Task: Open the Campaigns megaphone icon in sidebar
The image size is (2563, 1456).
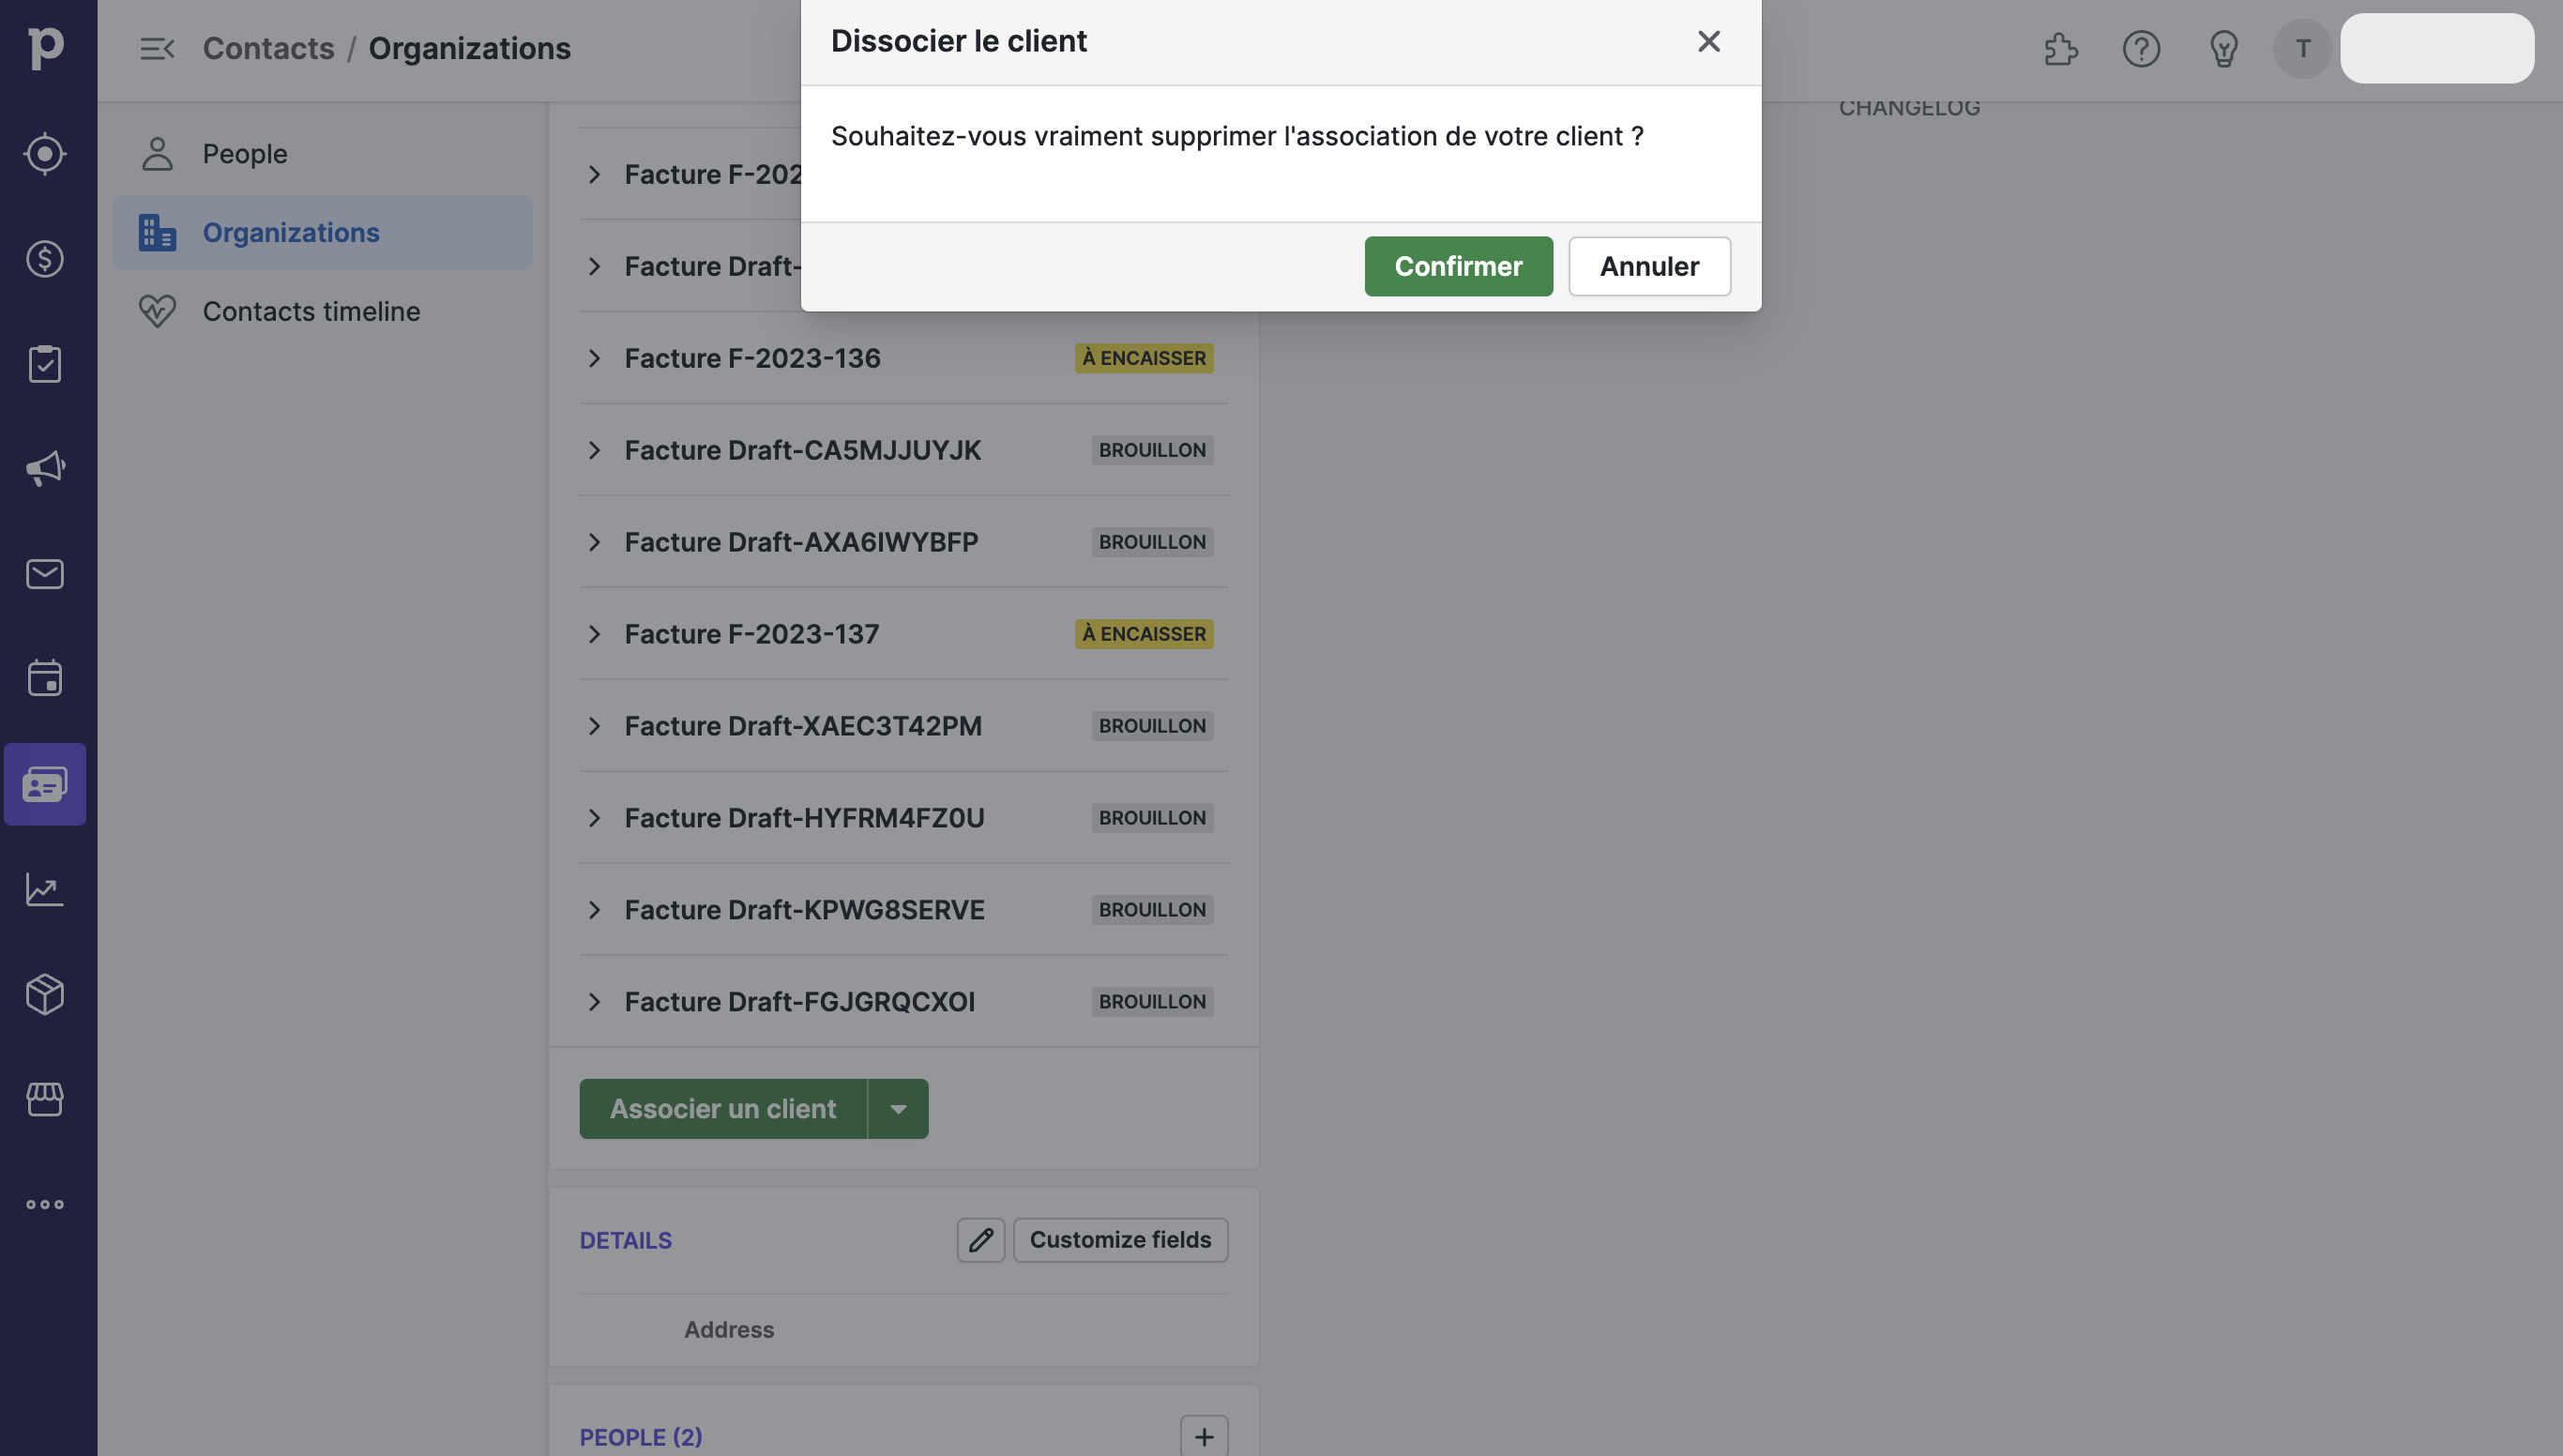Action: click(x=45, y=469)
